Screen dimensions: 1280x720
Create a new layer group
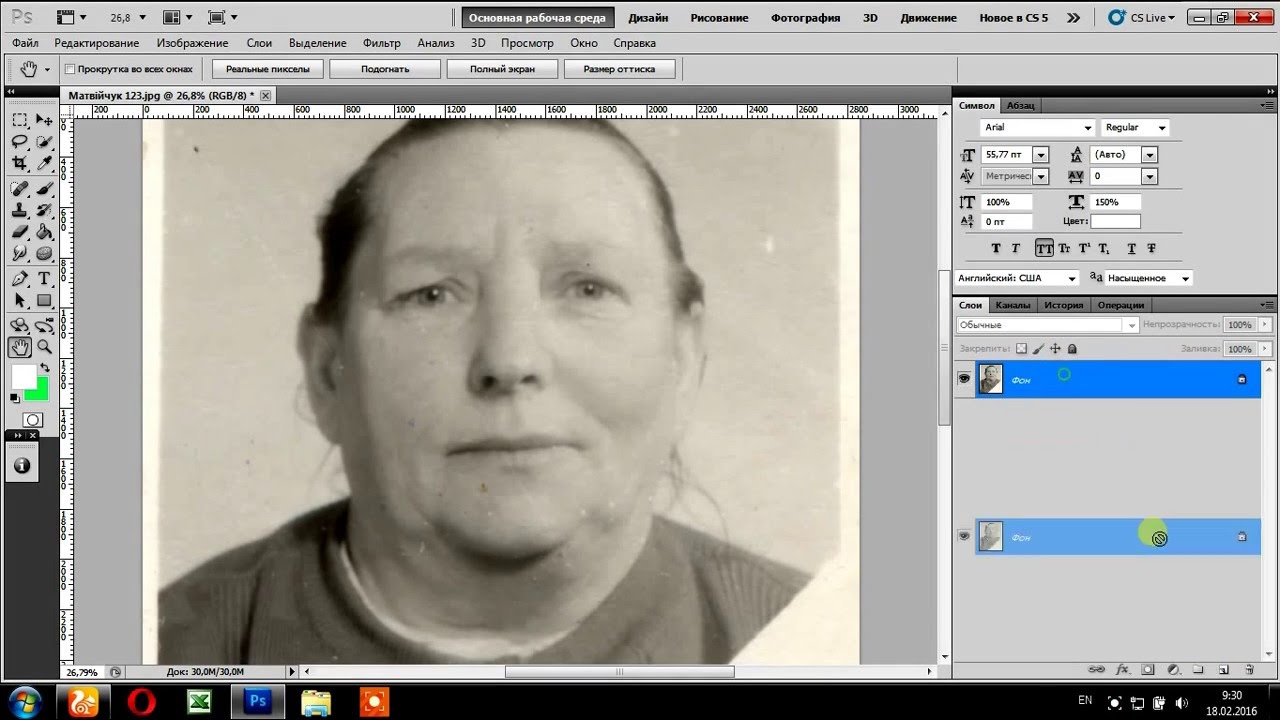1198,669
